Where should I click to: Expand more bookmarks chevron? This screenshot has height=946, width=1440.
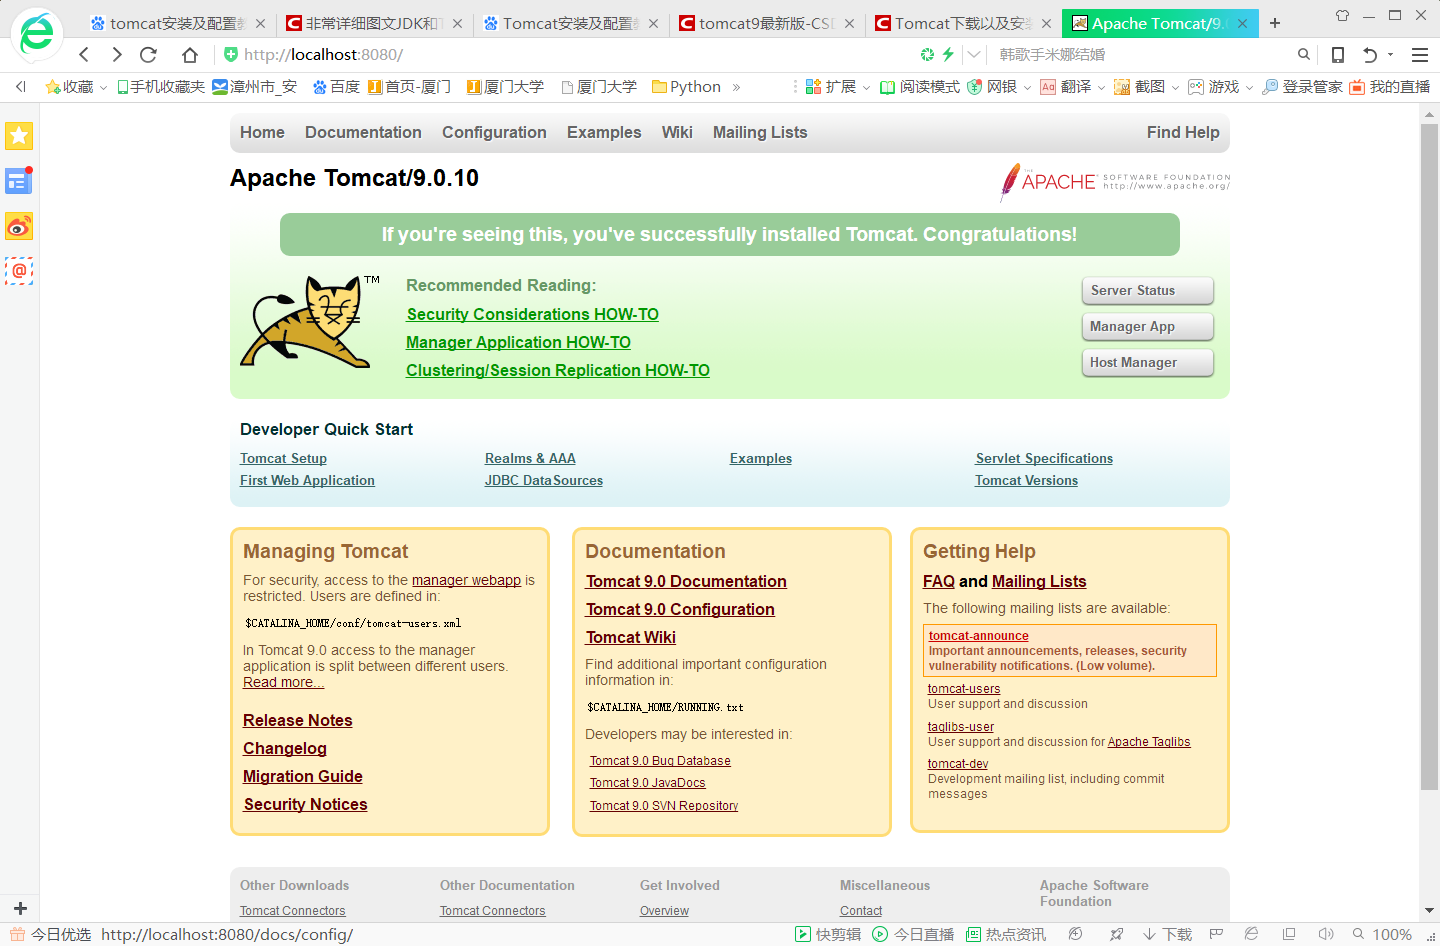pos(736,87)
